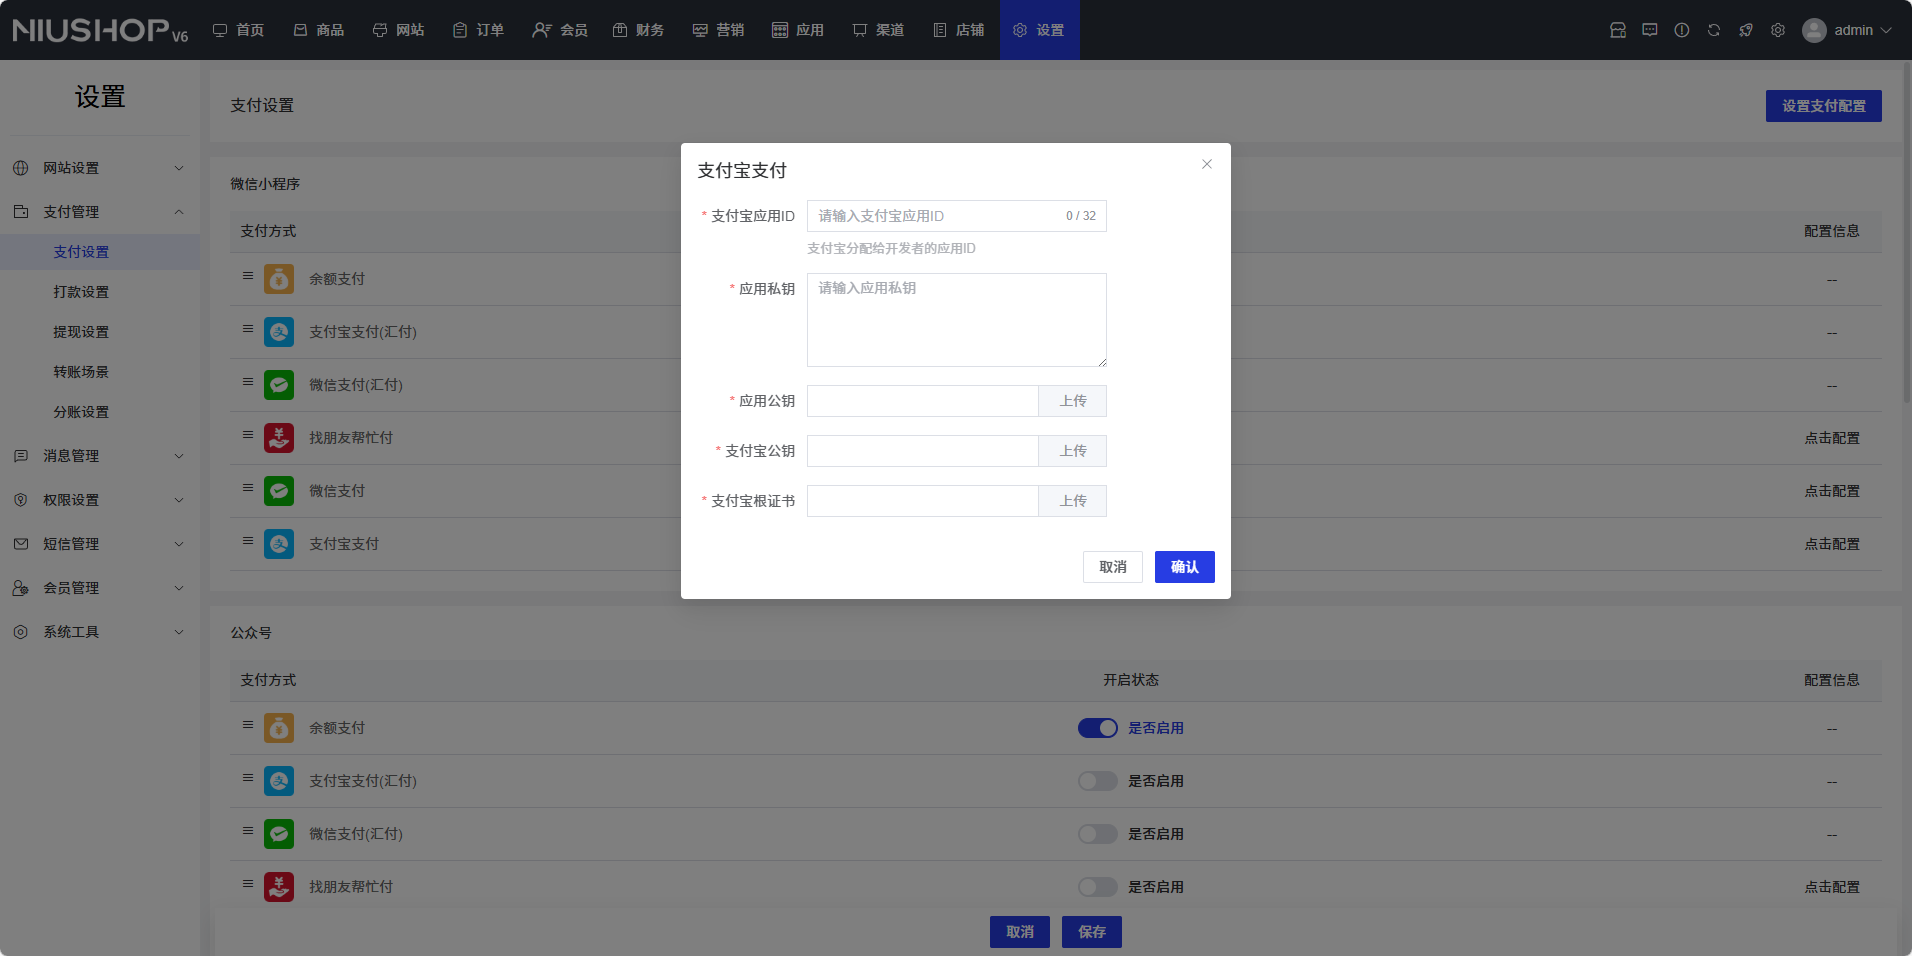This screenshot has width=1912, height=956.
Task: Enable 支付宝支付(汇付) toggle under 公众号
Action: click(x=1097, y=781)
